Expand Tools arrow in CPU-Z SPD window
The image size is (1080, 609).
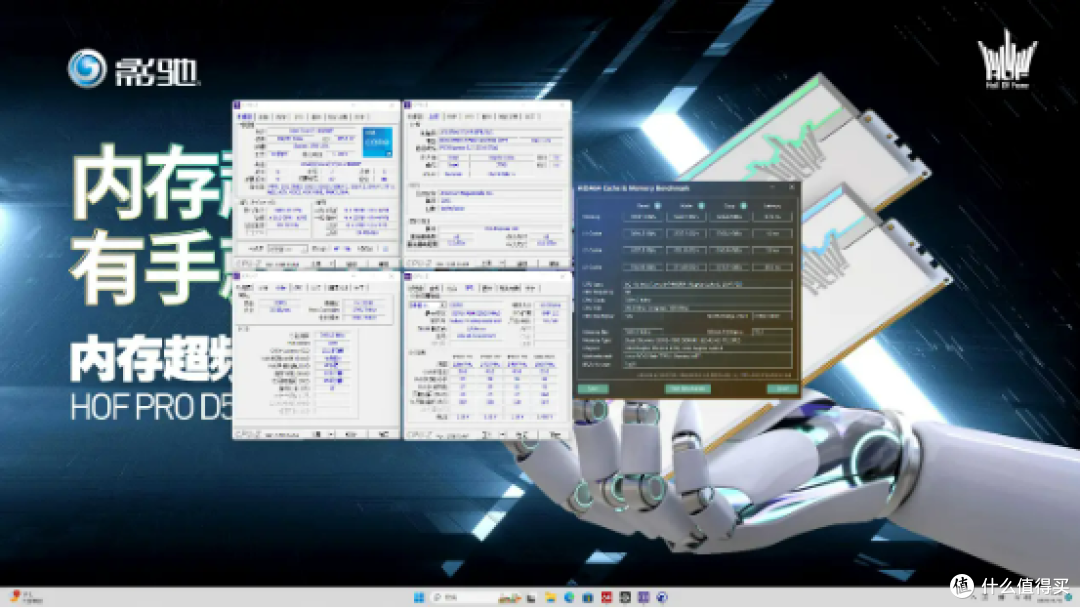[x=501, y=435]
